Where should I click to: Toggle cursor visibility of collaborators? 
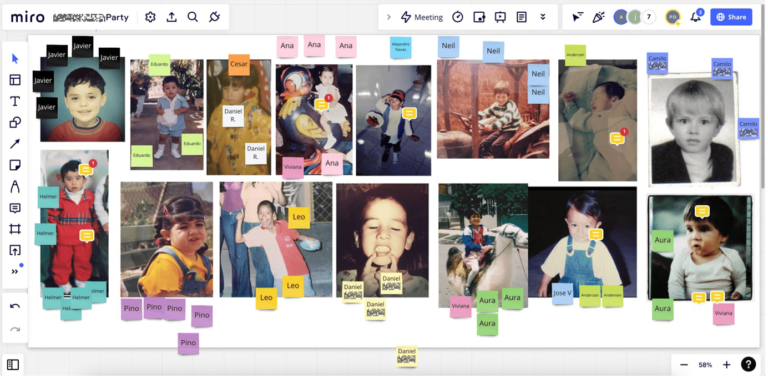(x=578, y=17)
